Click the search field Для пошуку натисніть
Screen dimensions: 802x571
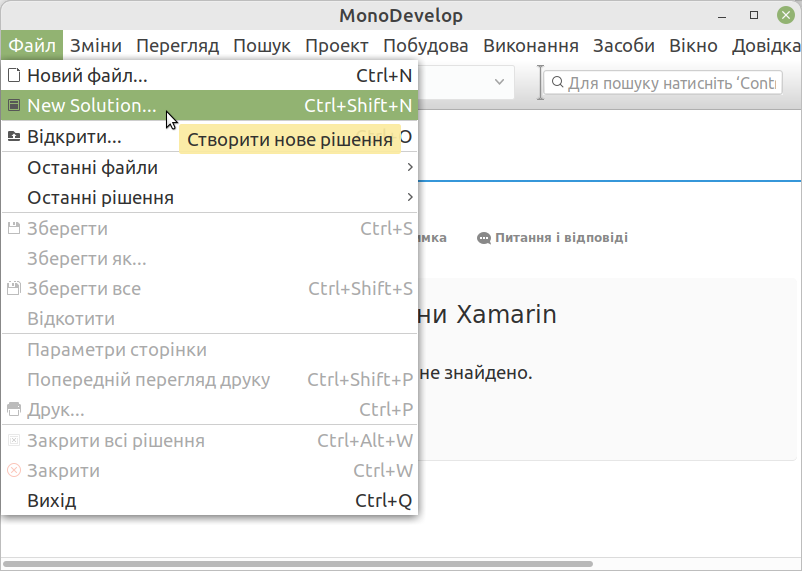663,82
